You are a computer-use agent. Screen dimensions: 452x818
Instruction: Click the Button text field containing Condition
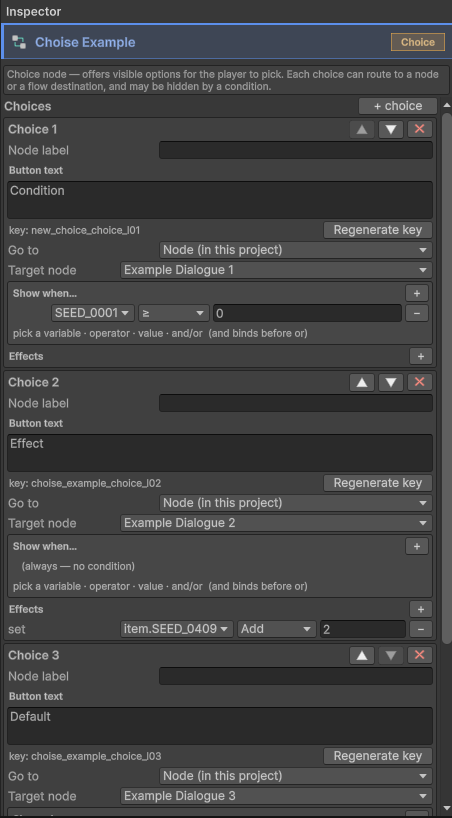click(x=220, y=200)
